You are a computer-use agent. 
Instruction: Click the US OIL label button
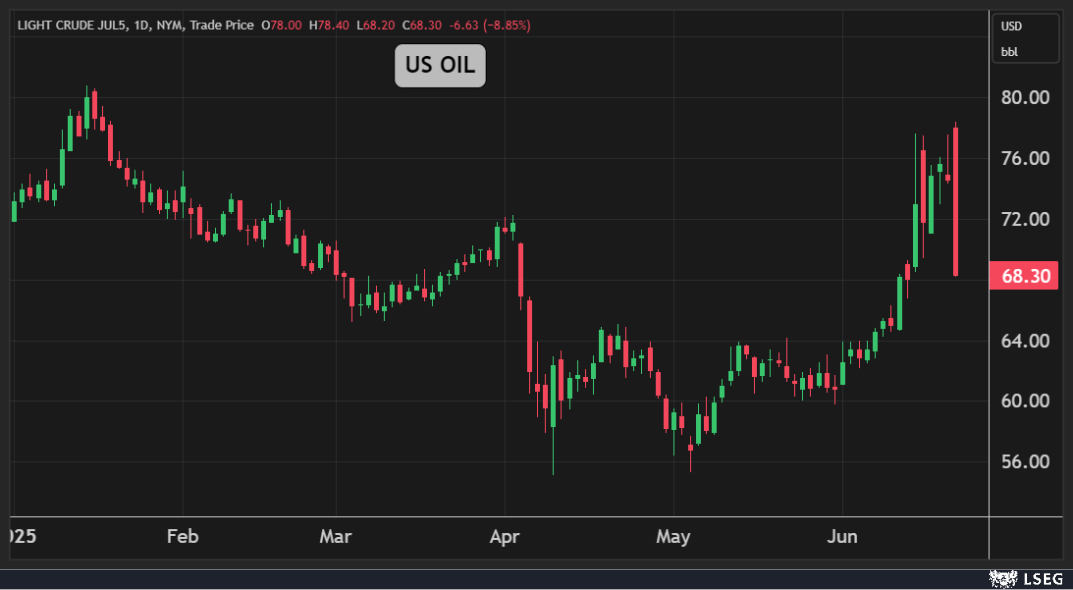point(440,66)
